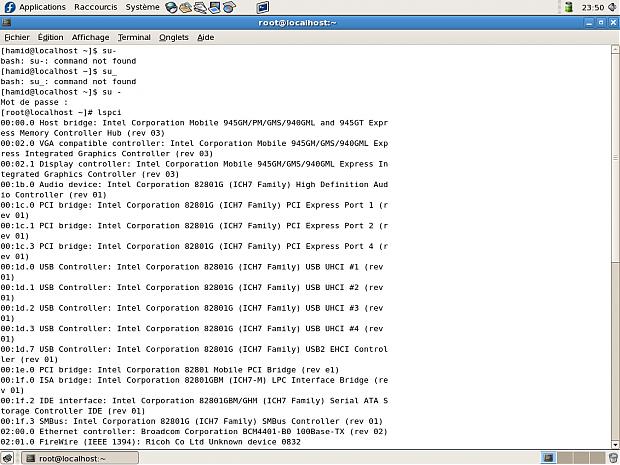The height and width of the screenshot is (465, 620).
Task: Open the trash icon in bottom panel
Action: pos(613,458)
